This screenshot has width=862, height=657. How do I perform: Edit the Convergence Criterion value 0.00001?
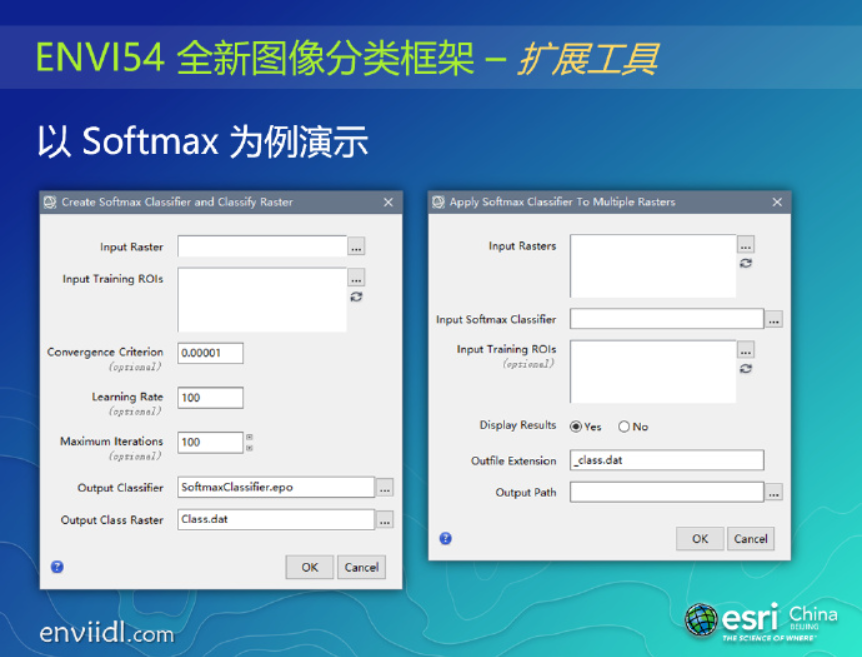(x=211, y=353)
